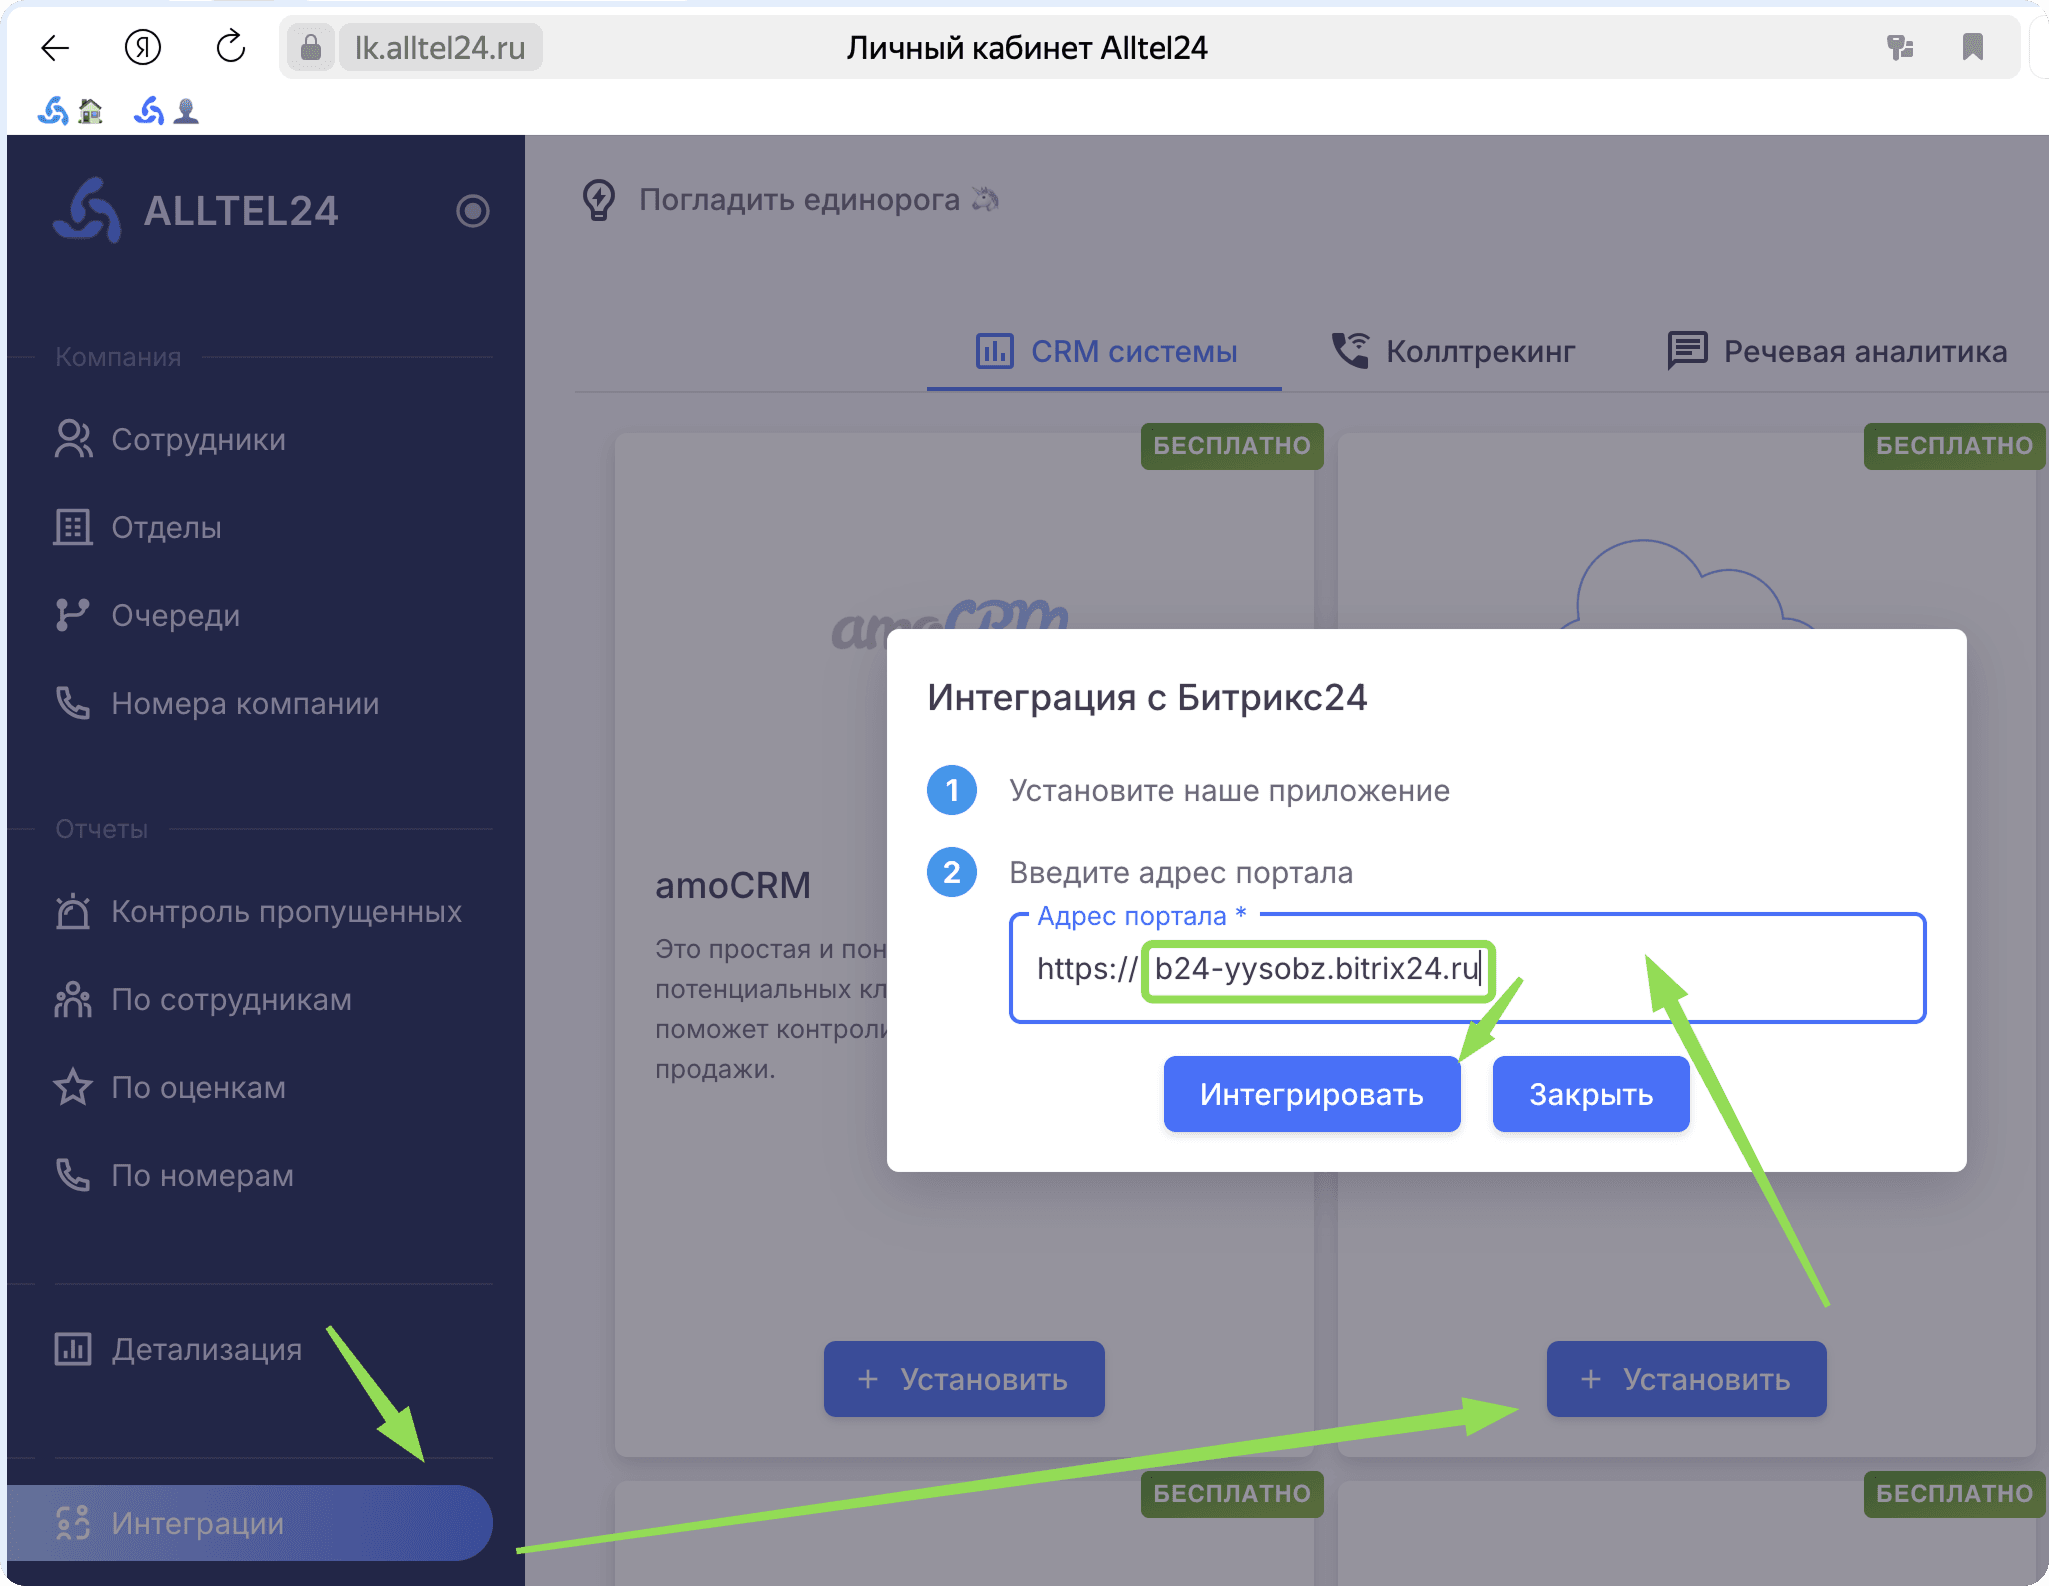
Task: Switch to the Коллтрекинг tab
Action: [1453, 351]
